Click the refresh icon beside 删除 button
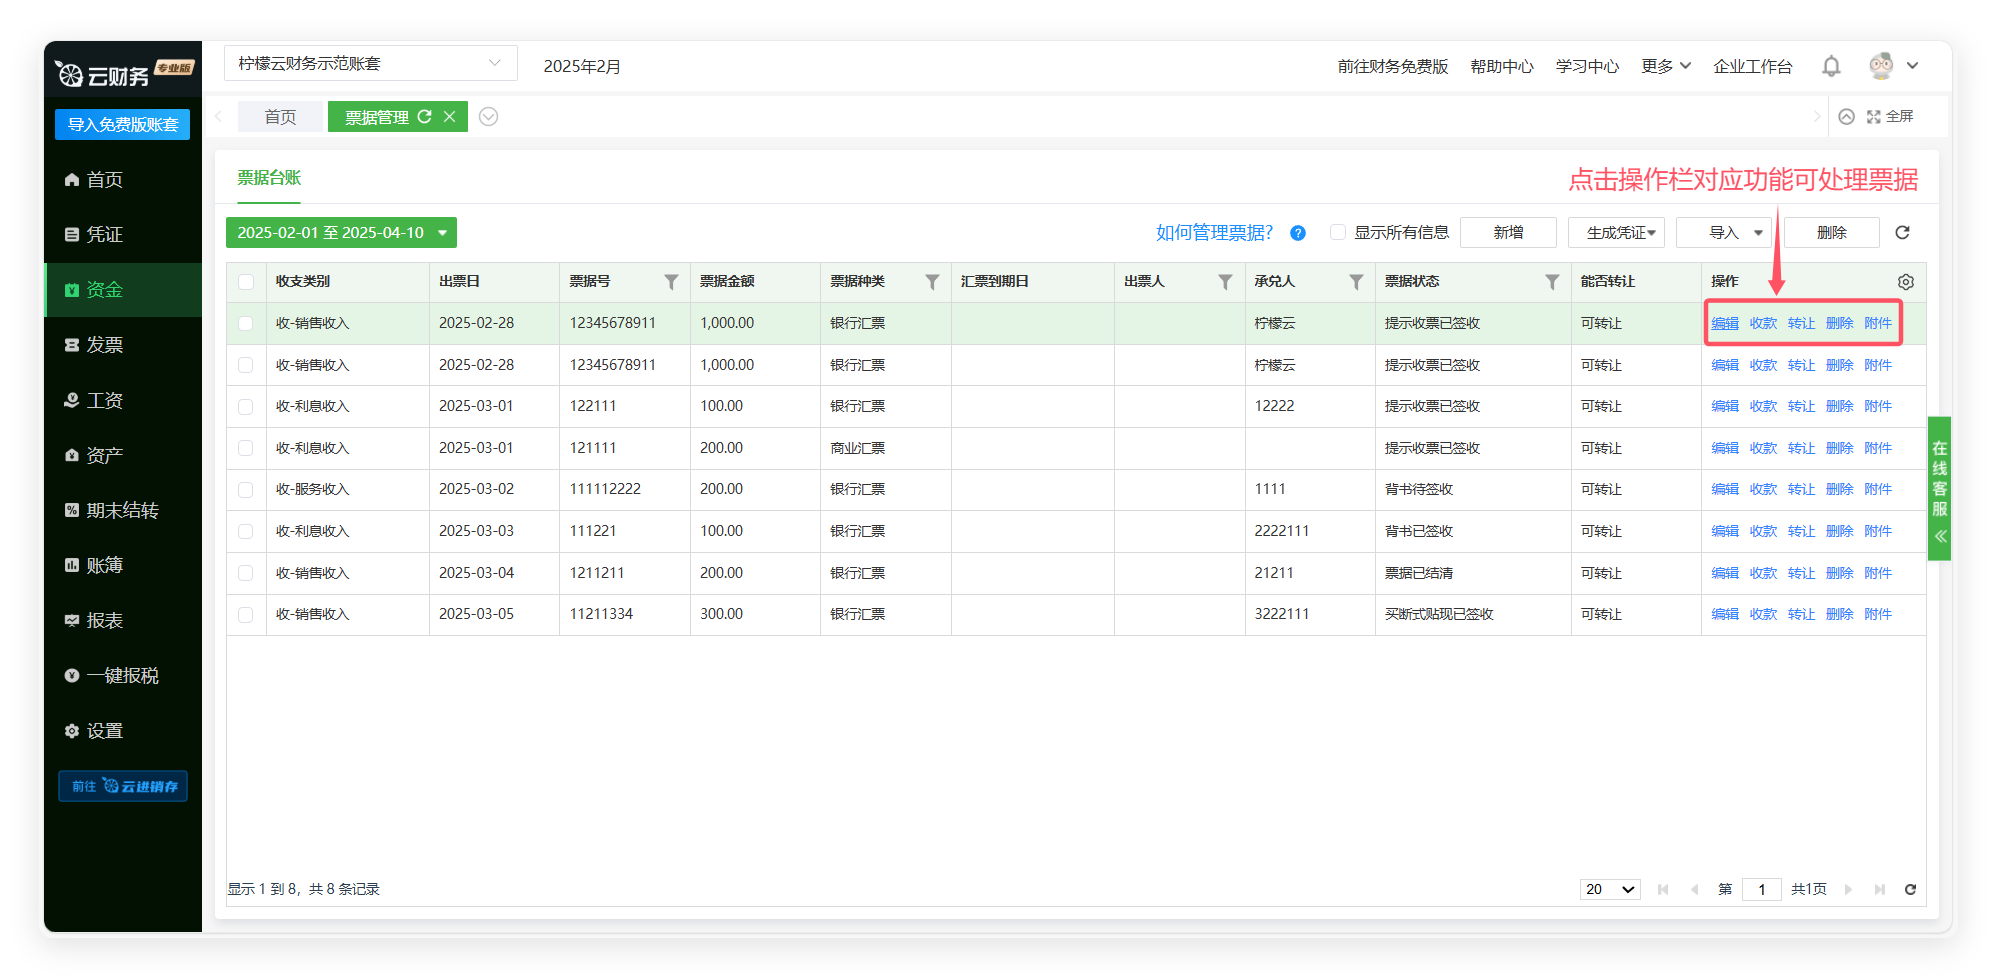Image resolution: width=1996 pixels, height=976 pixels. 1903,232
